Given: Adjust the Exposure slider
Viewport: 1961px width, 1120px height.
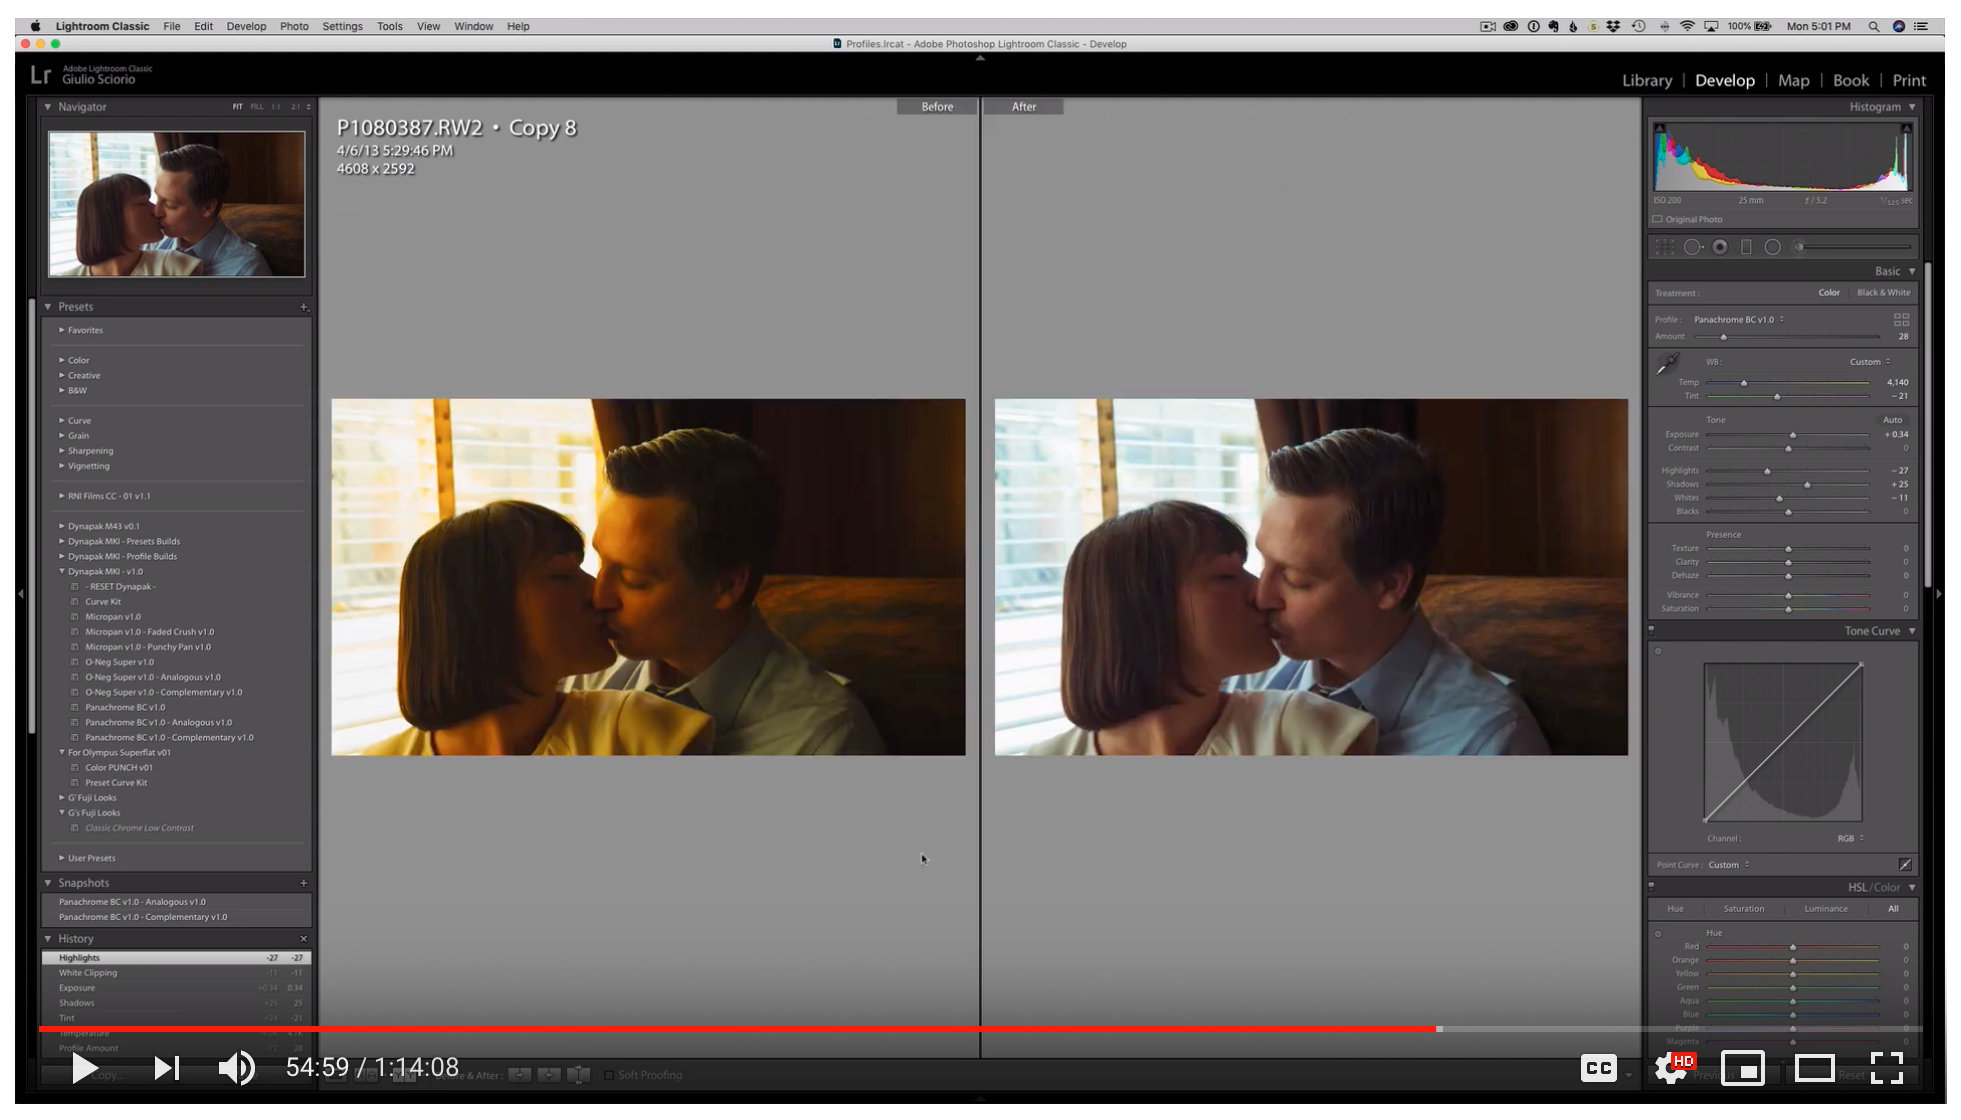Looking at the screenshot, I should point(1792,435).
